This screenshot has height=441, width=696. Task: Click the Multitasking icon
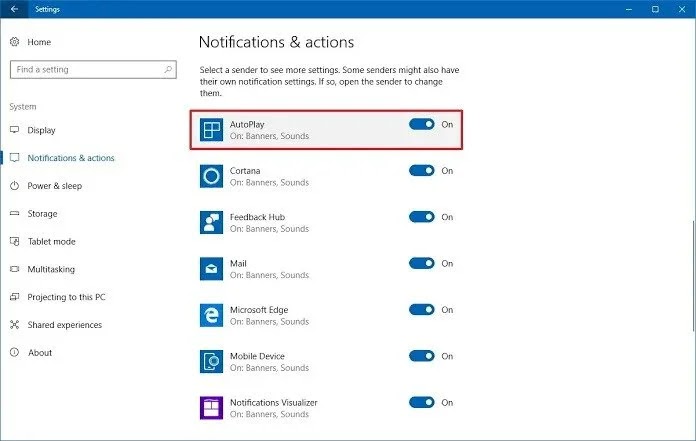(x=15, y=269)
